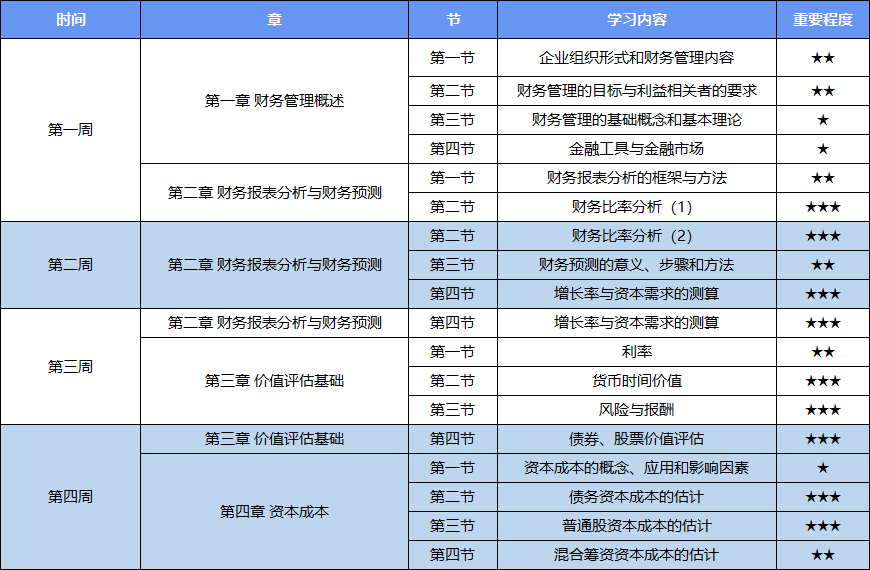Select the 企业组织形式和财务管理内容 cell
The width and height of the screenshot is (870, 570).
point(636,58)
